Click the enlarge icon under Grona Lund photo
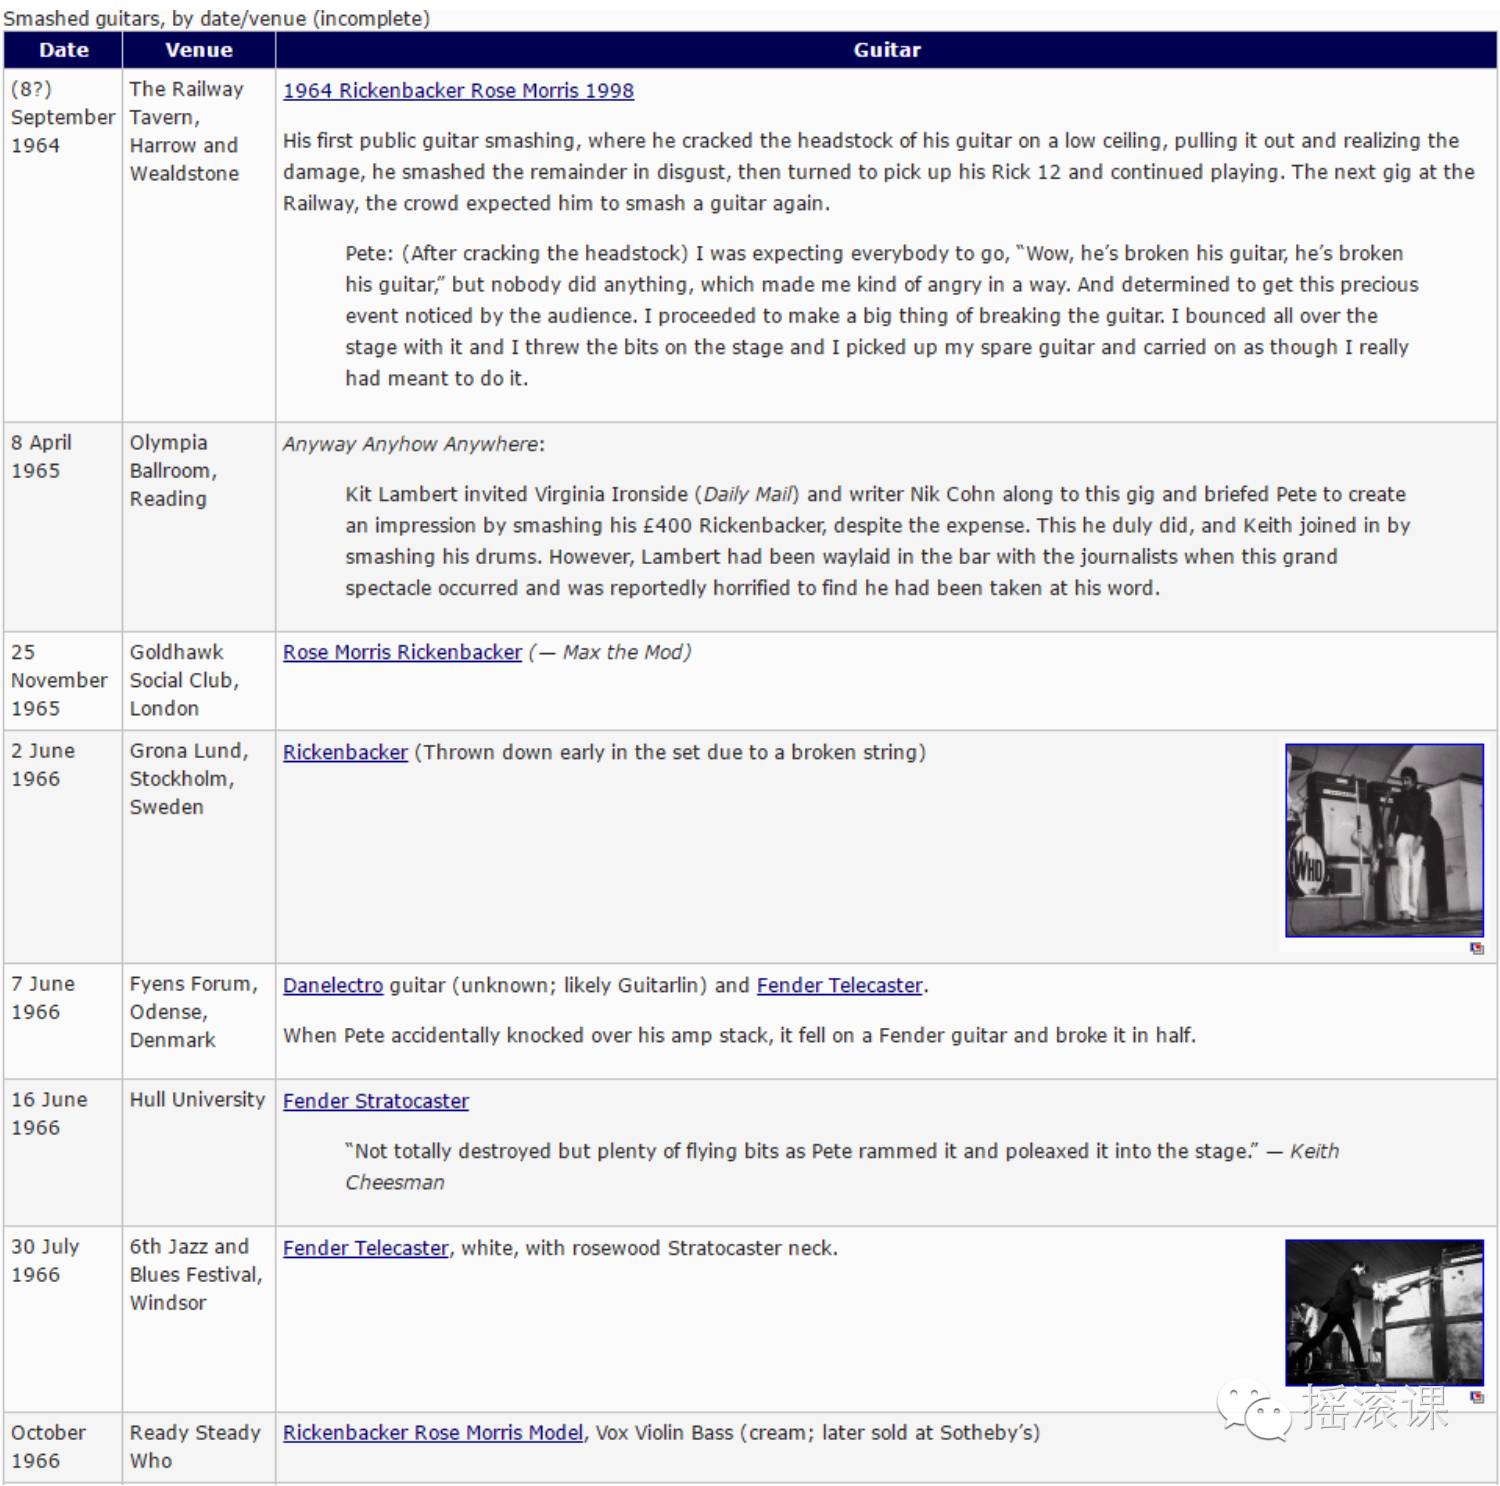Screen dimensions: 1500x1486 (x=1477, y=948)
